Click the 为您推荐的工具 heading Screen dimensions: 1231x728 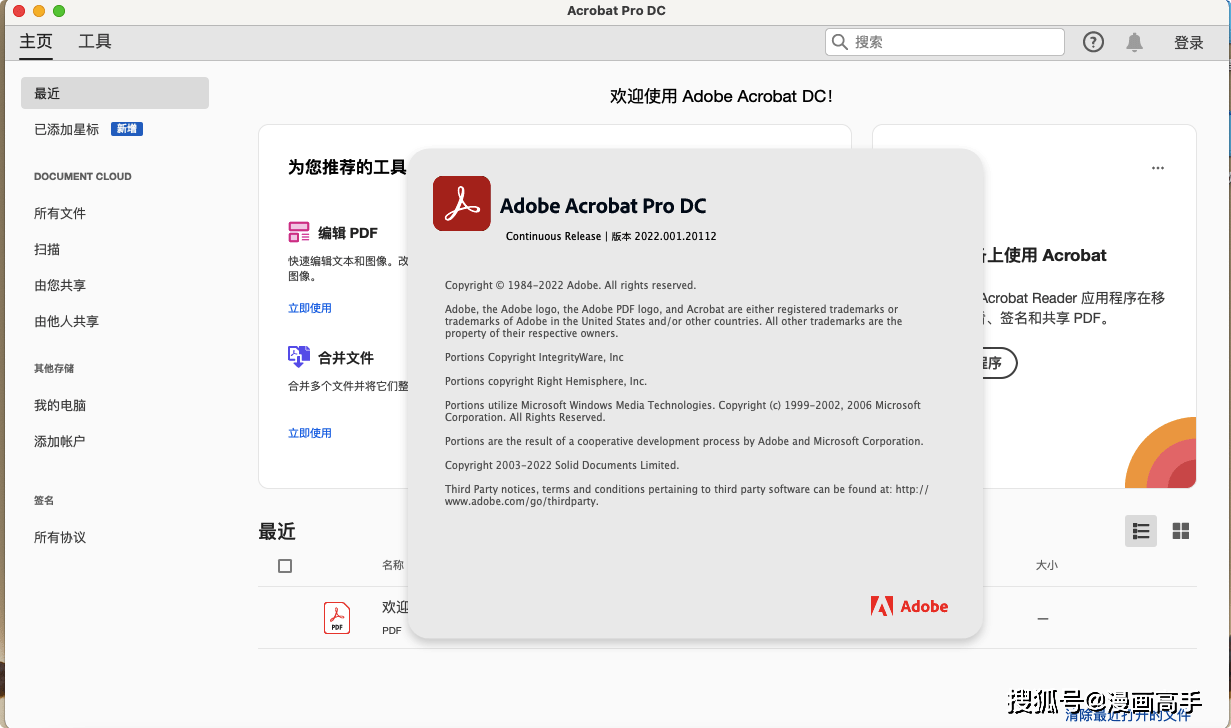click(x=347, y=167)
